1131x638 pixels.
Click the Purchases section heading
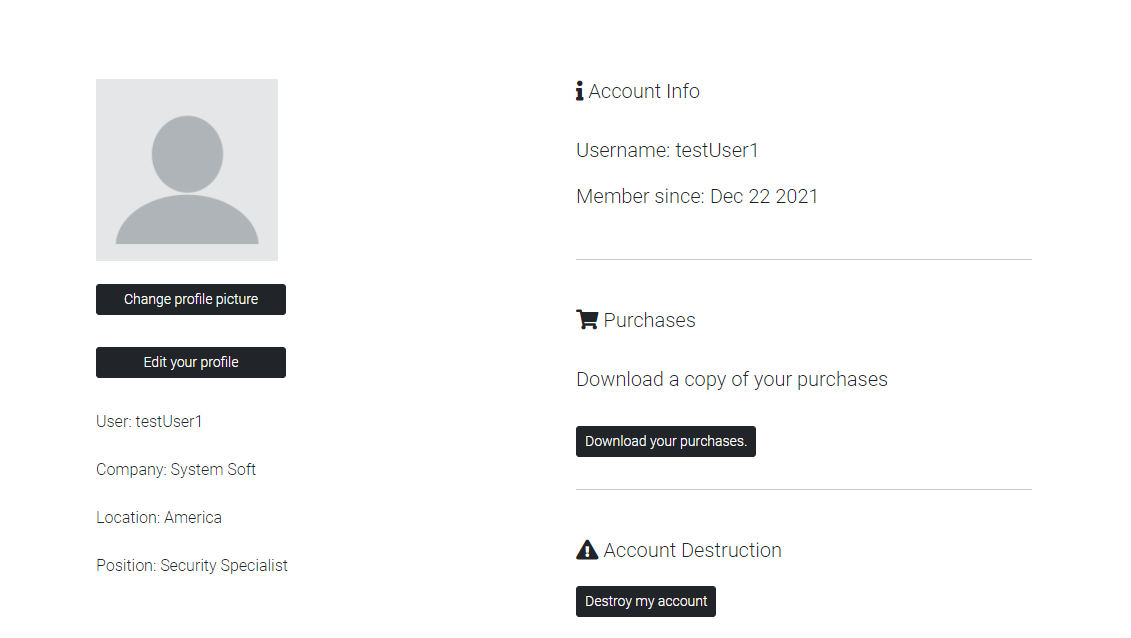pos(650,320)
